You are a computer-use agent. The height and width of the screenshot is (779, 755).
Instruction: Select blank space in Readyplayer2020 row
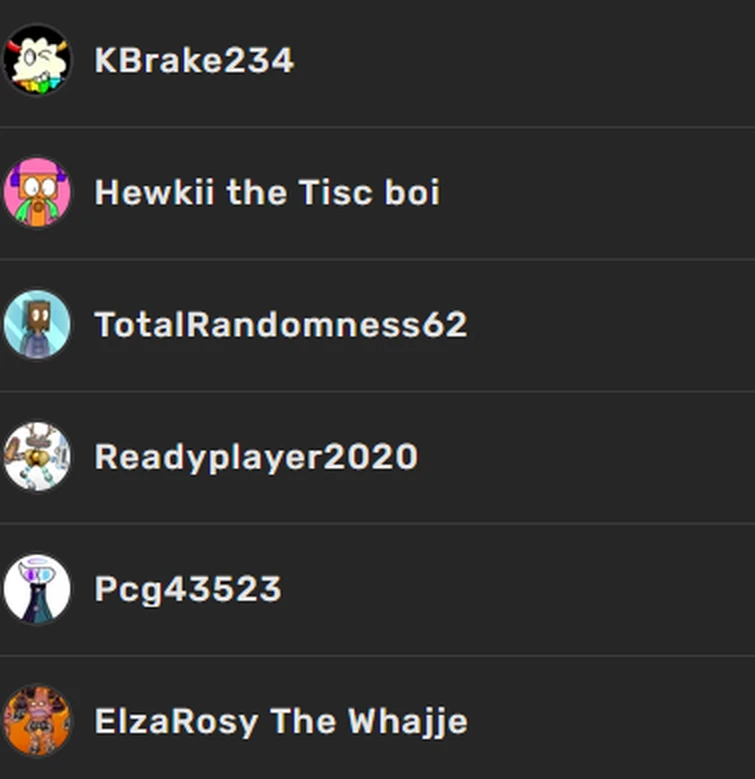(586, 457)
